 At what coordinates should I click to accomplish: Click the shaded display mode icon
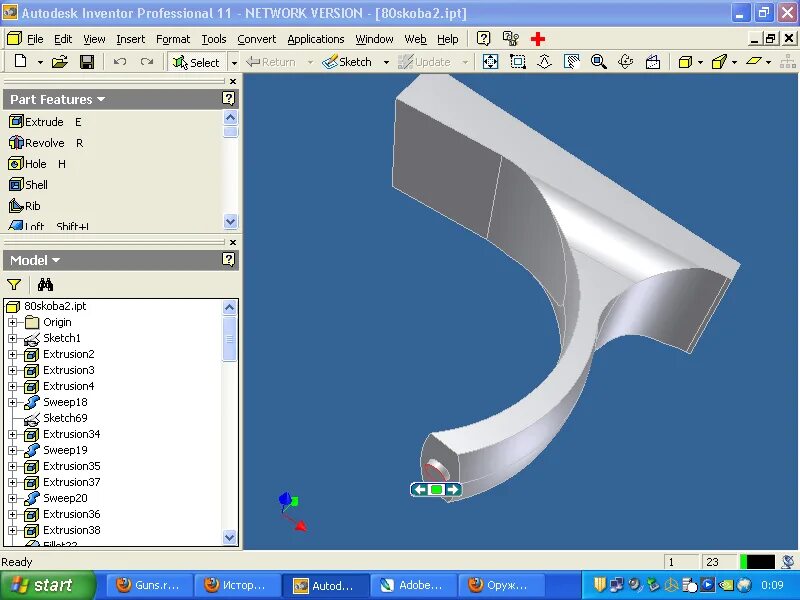[685, 62]
